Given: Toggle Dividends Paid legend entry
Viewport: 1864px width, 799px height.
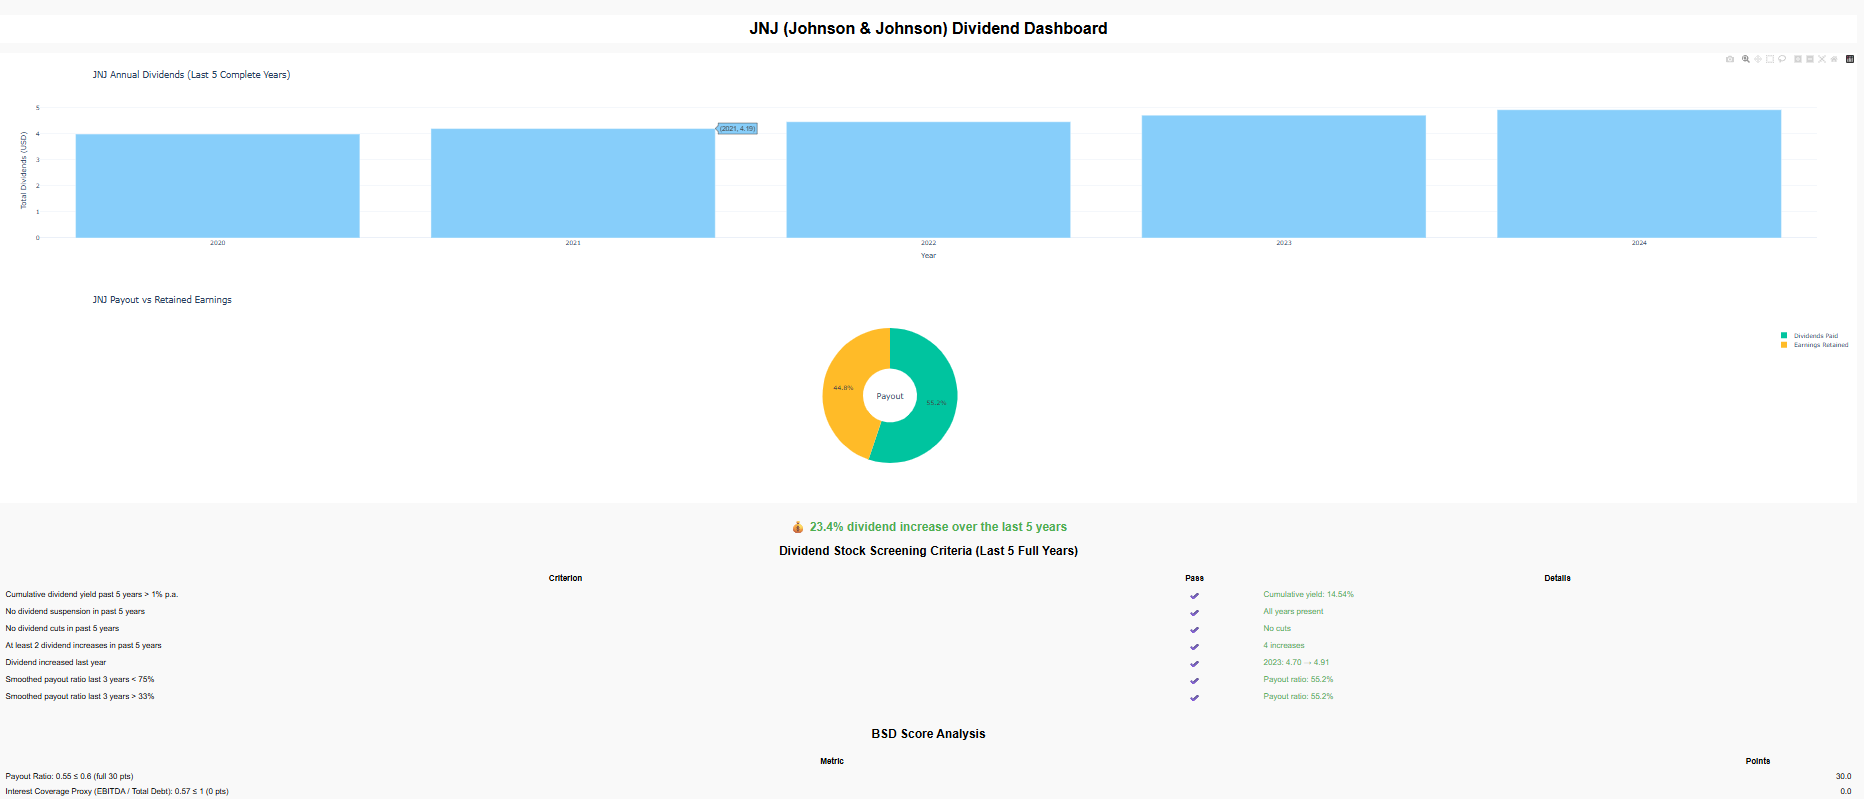Looking at the screenshot, I should (x=1815, y=336).
